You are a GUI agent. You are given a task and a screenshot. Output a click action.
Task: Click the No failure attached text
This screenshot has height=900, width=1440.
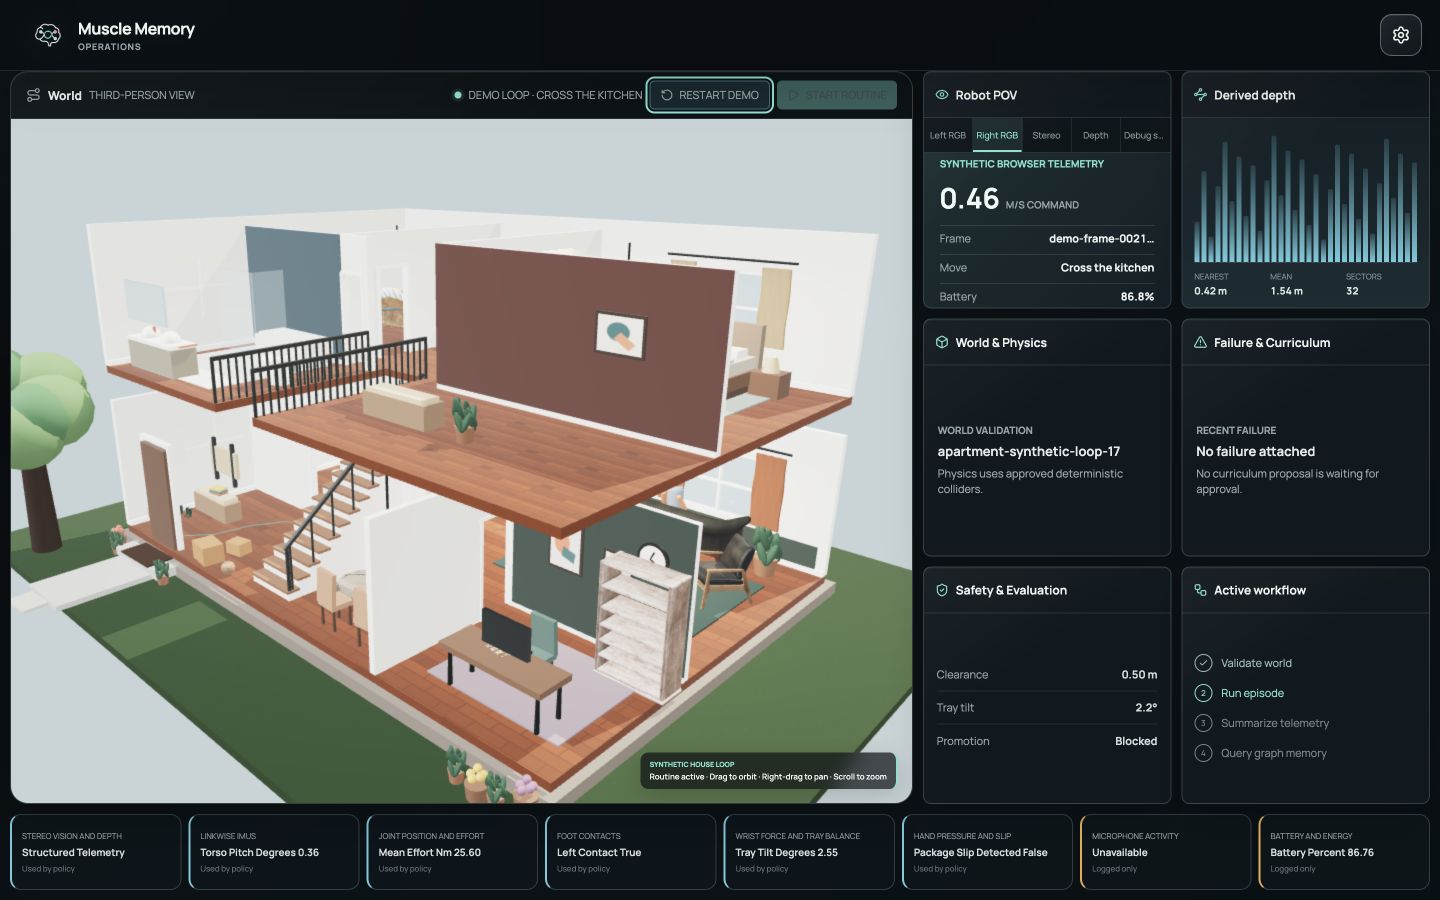click(x=1255, y=452)
